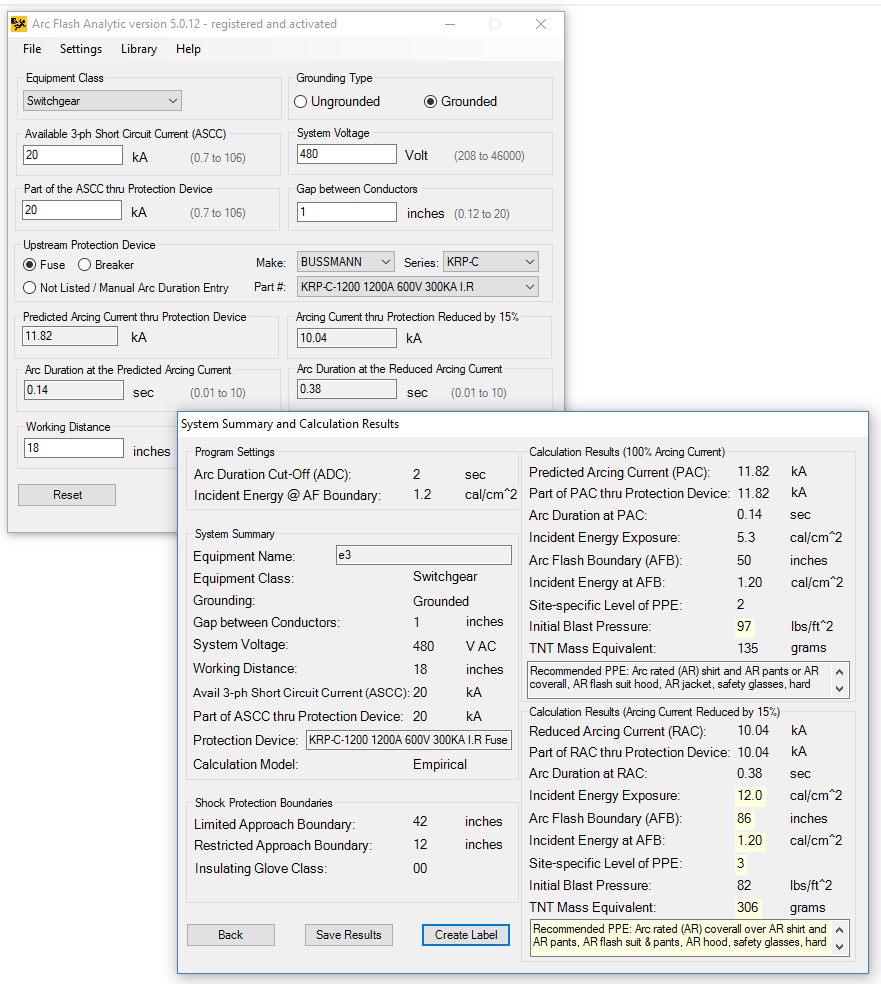Close the Arc Flash Analytic window

pyautogui.click(x=540, y=24)
